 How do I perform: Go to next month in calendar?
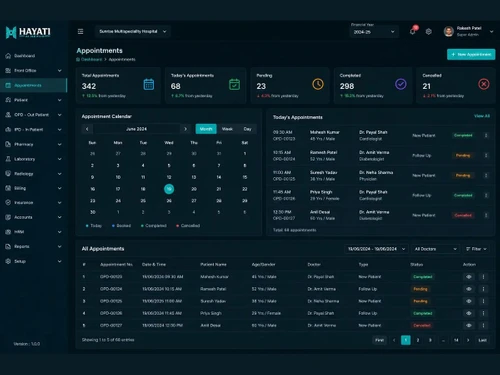[185, 129]
